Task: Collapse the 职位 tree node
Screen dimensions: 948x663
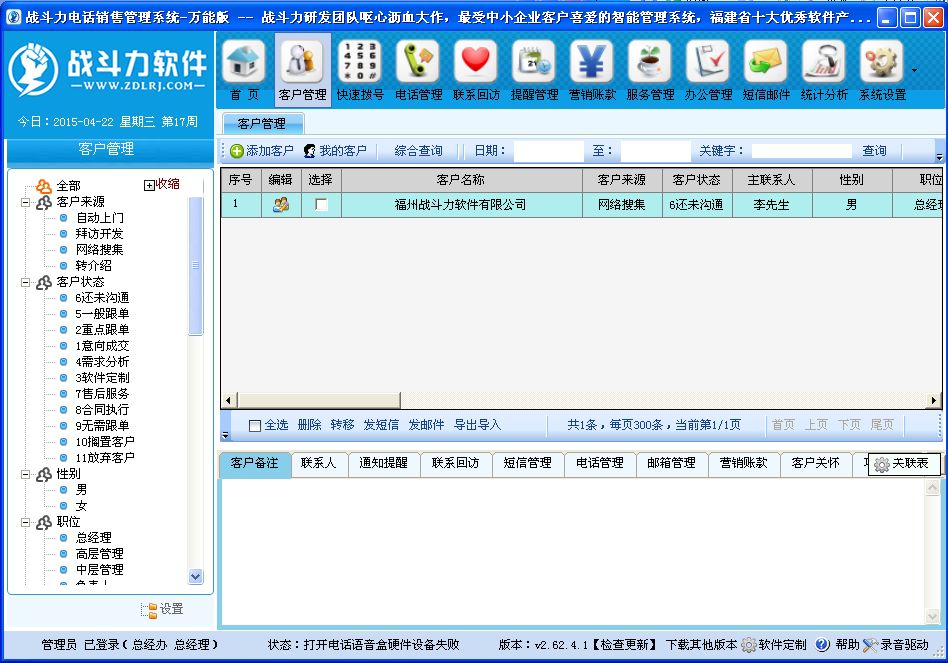Action: (25, 522)
